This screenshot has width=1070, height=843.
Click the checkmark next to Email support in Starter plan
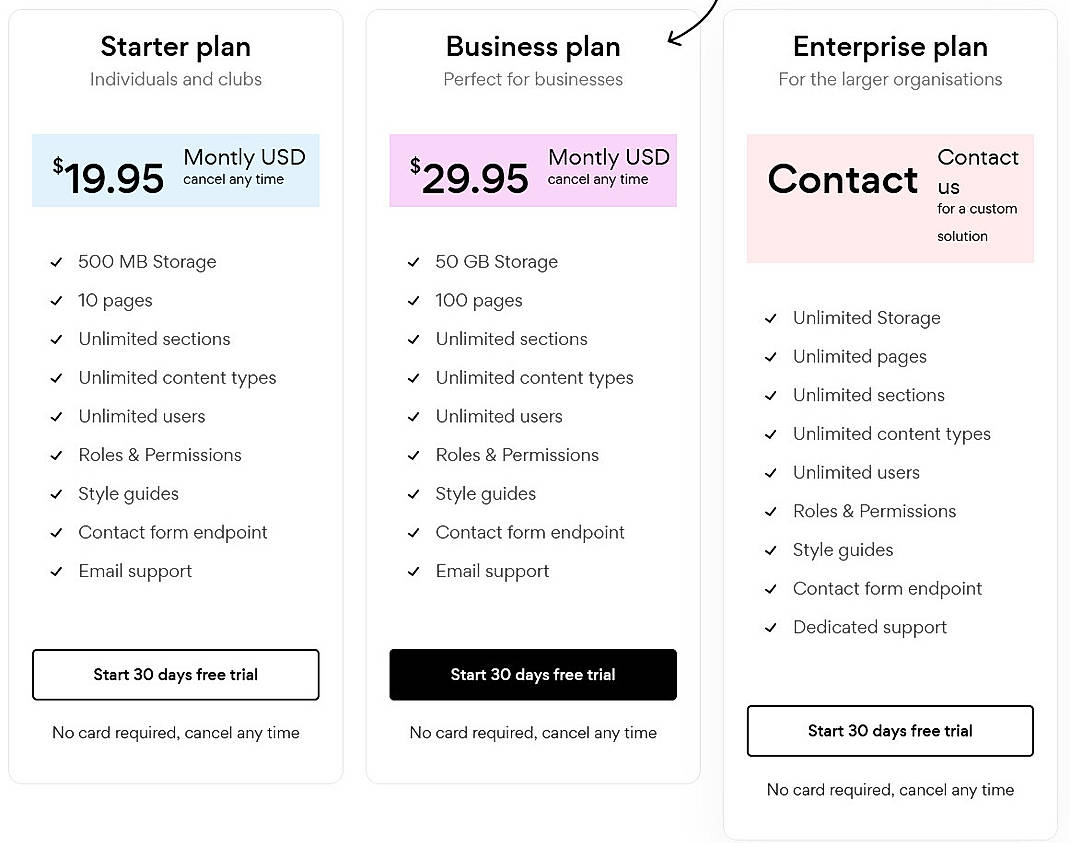click(57, 571)
